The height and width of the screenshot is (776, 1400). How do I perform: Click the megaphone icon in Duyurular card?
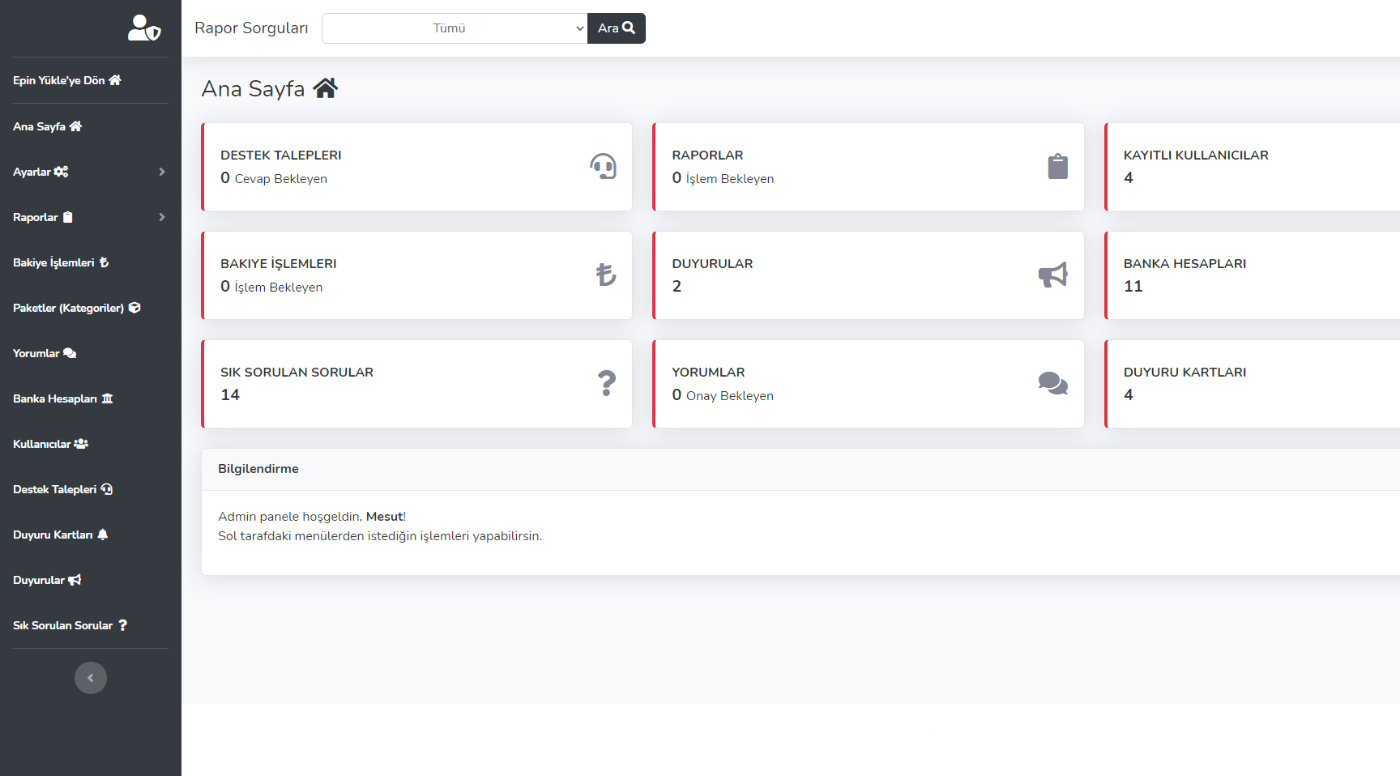pos(1052,275)
